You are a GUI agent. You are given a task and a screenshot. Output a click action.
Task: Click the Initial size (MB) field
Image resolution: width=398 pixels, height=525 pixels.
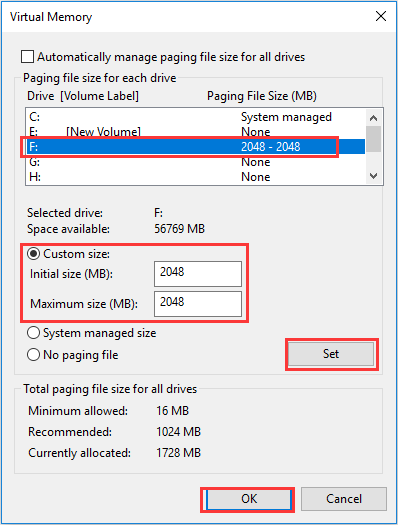(198, 274)
